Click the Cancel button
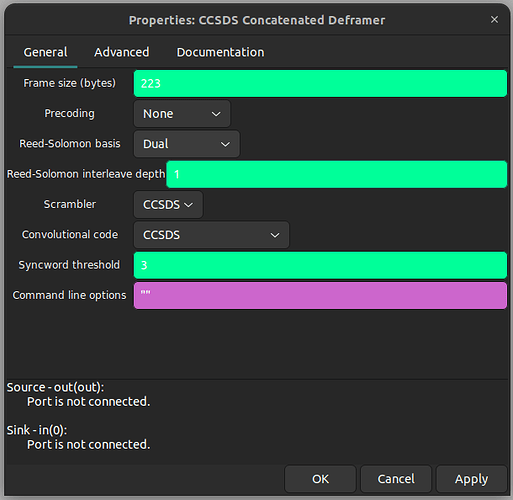 click(x=396, y=479)
